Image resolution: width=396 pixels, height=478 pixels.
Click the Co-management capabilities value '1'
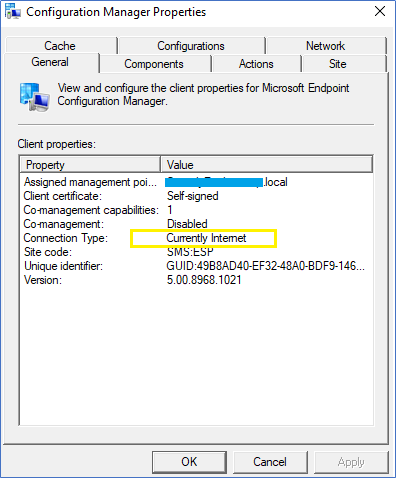[170, 210]
